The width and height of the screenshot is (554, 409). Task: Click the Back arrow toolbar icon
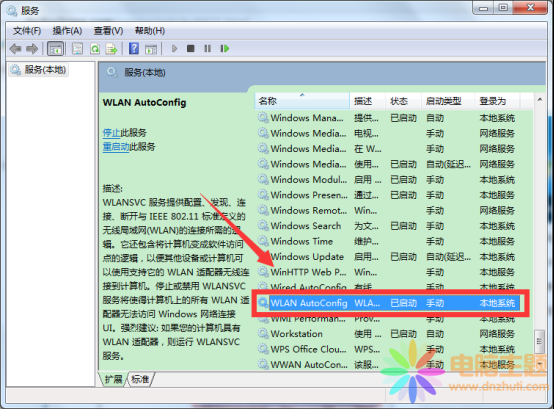[x=16, y=48]
